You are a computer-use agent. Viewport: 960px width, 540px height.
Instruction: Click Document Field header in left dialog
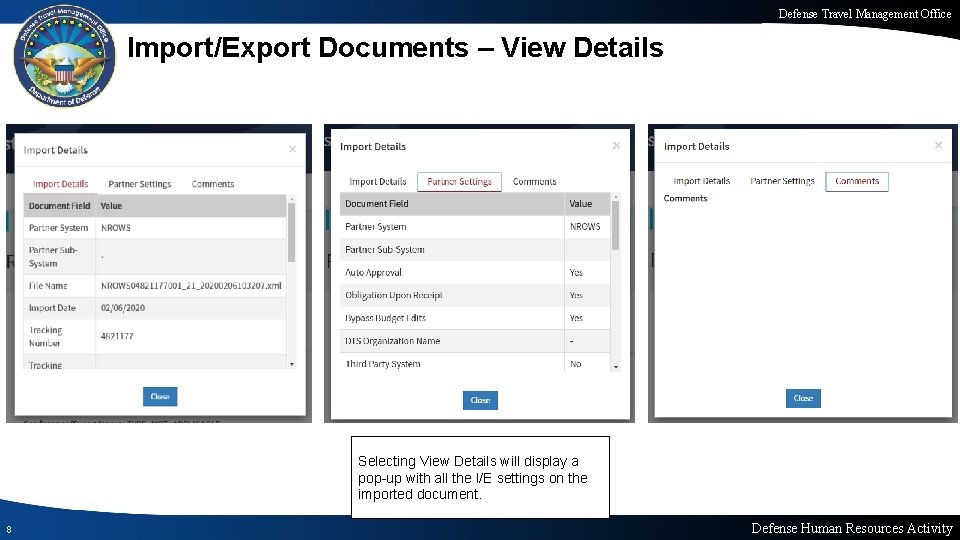click(x=59, y=206)
